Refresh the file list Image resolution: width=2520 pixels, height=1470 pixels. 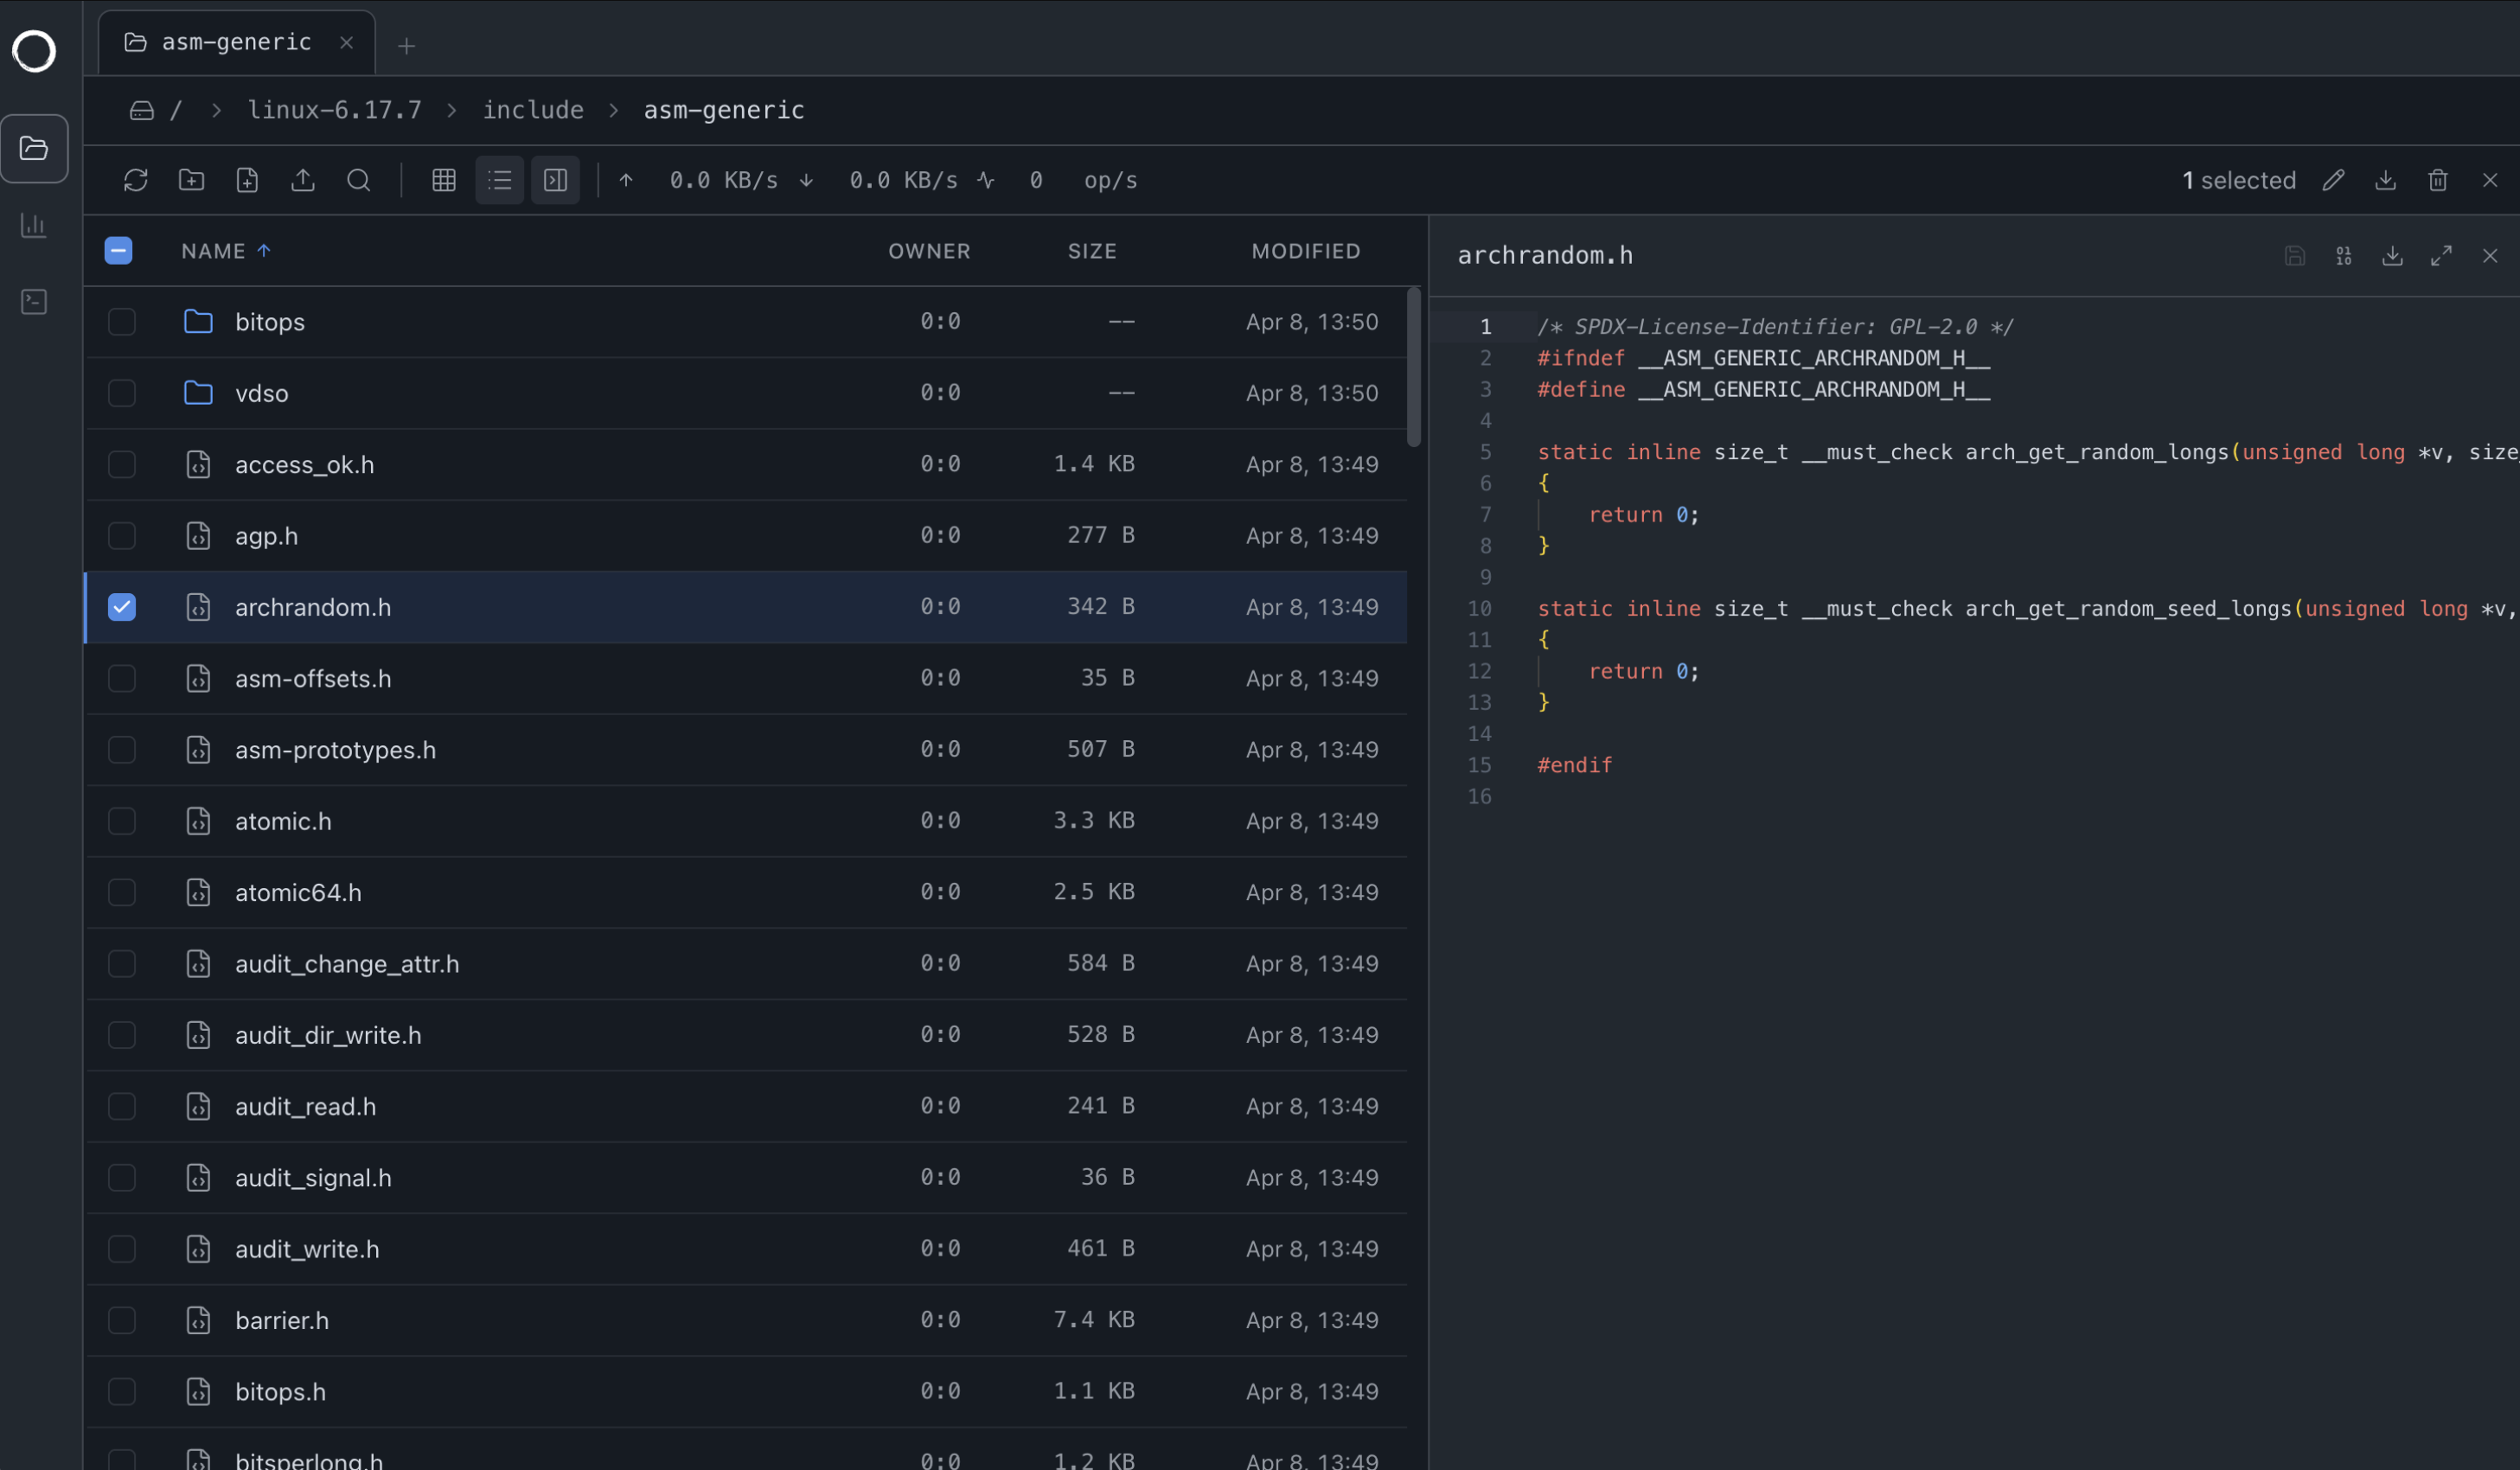tap(137, 180)
